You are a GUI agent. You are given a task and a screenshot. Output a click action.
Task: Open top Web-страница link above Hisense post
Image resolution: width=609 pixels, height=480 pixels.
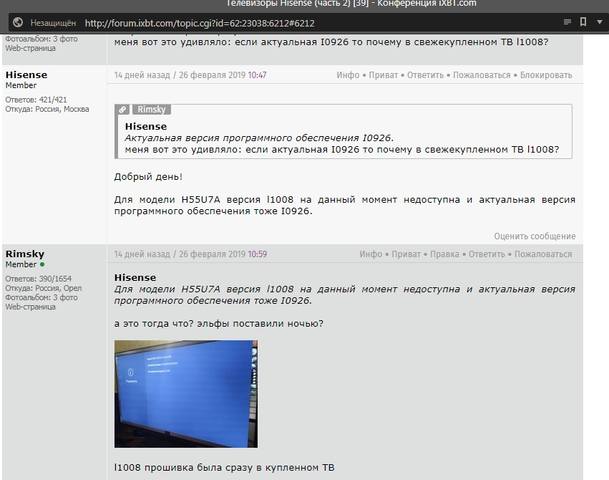tap(30, 48)
